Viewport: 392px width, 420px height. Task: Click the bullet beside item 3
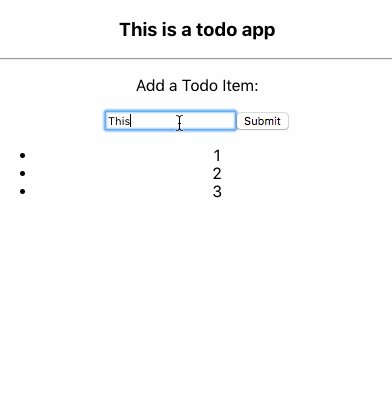coord(23,191)
